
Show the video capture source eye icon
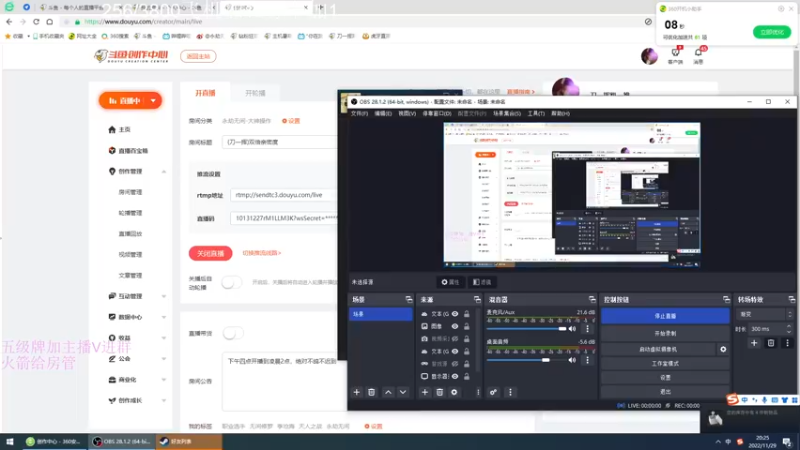pyautogui.click(x=455, y=338)
